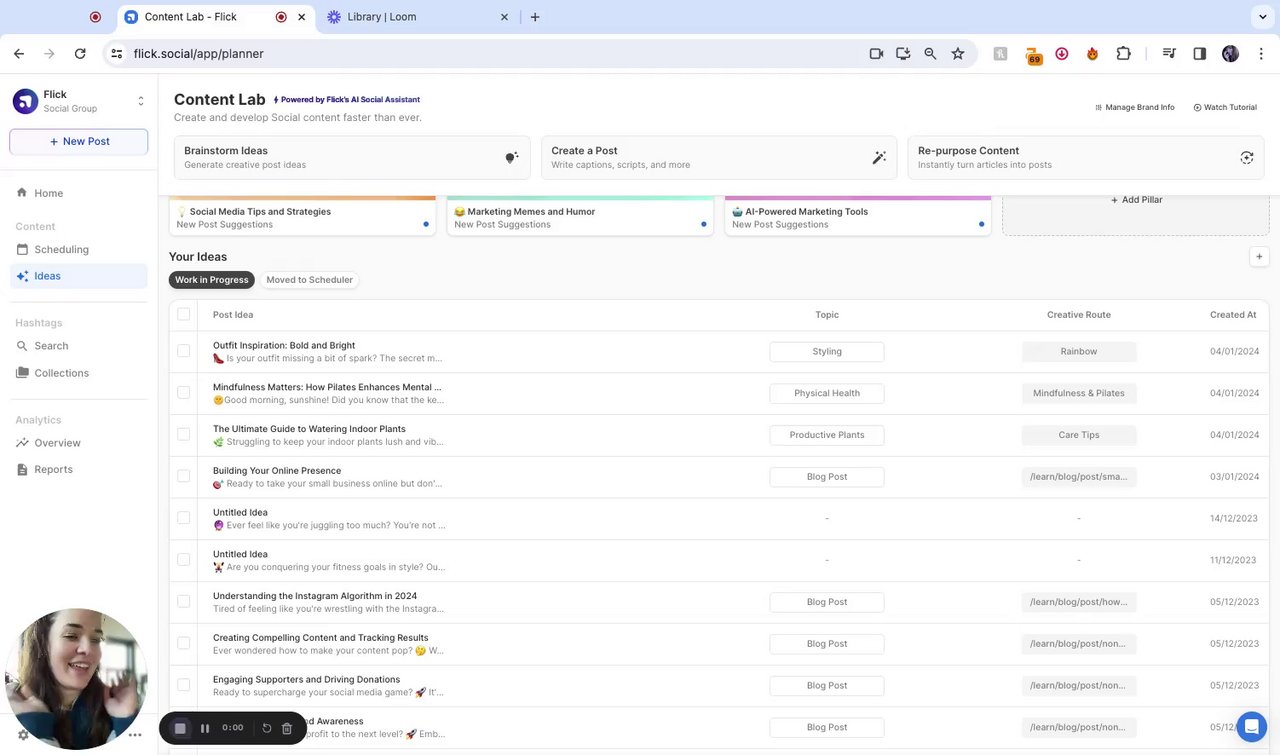Open browser side panel icon
The image size is (1280, 755).
1200,54
